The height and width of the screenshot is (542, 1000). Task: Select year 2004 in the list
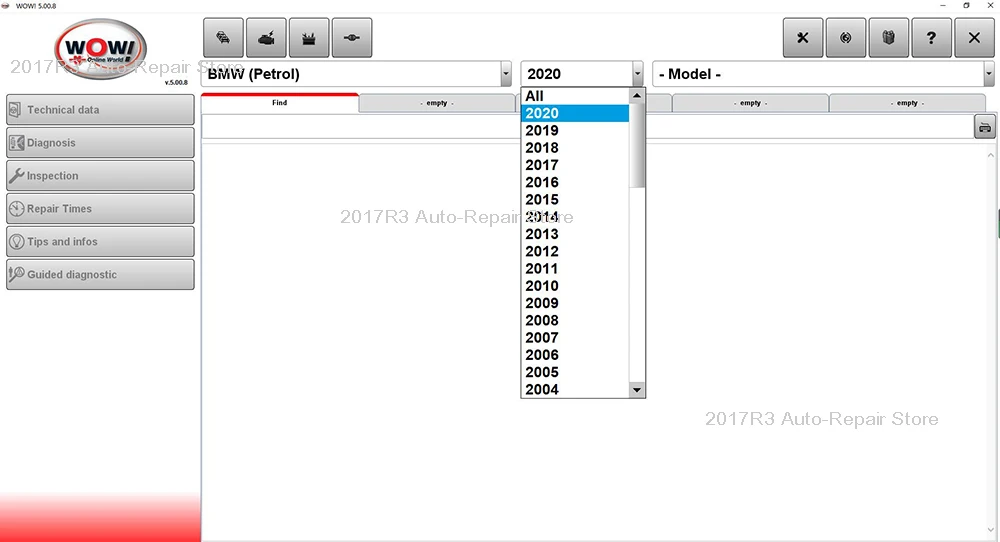[x=575, y=389]
